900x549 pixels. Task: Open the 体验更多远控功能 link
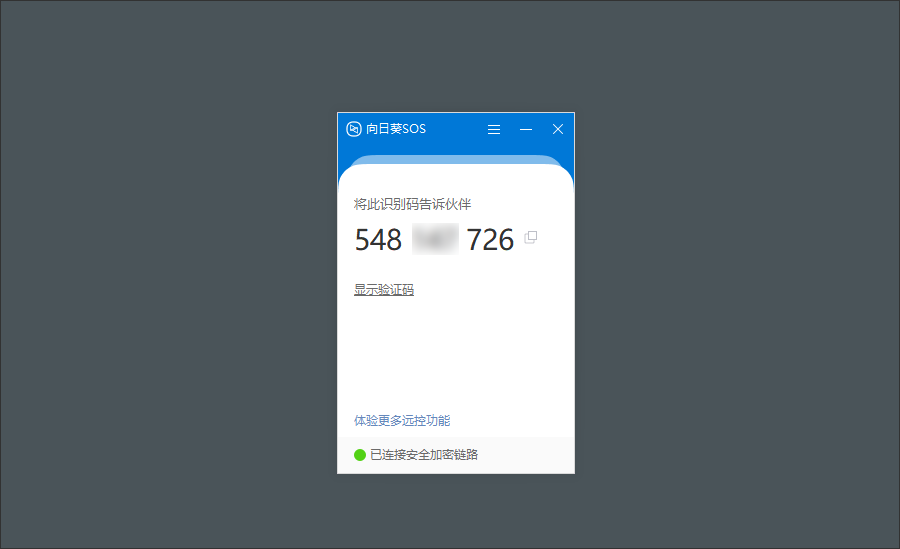click(402, 420)
